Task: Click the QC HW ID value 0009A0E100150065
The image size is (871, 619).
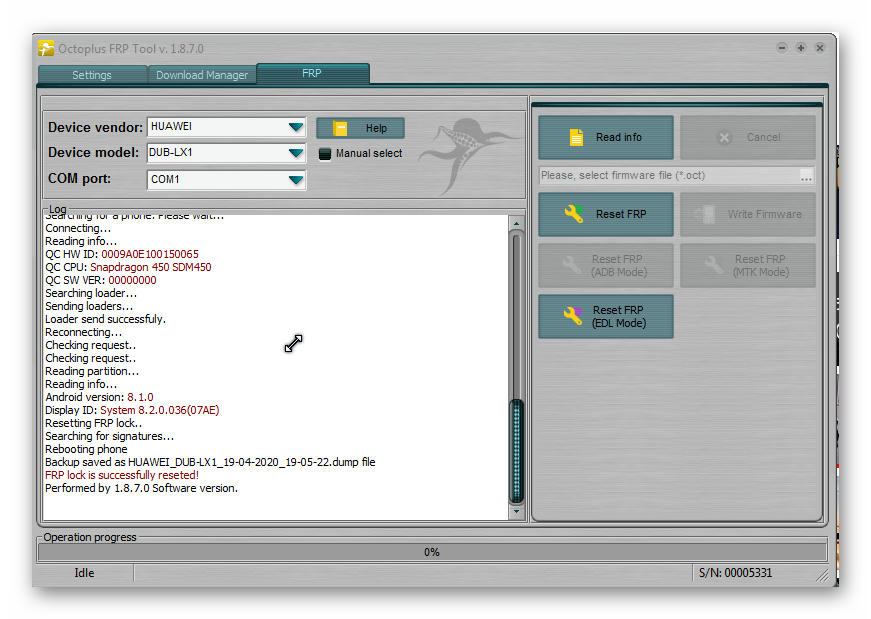Action: click(150, 254)
